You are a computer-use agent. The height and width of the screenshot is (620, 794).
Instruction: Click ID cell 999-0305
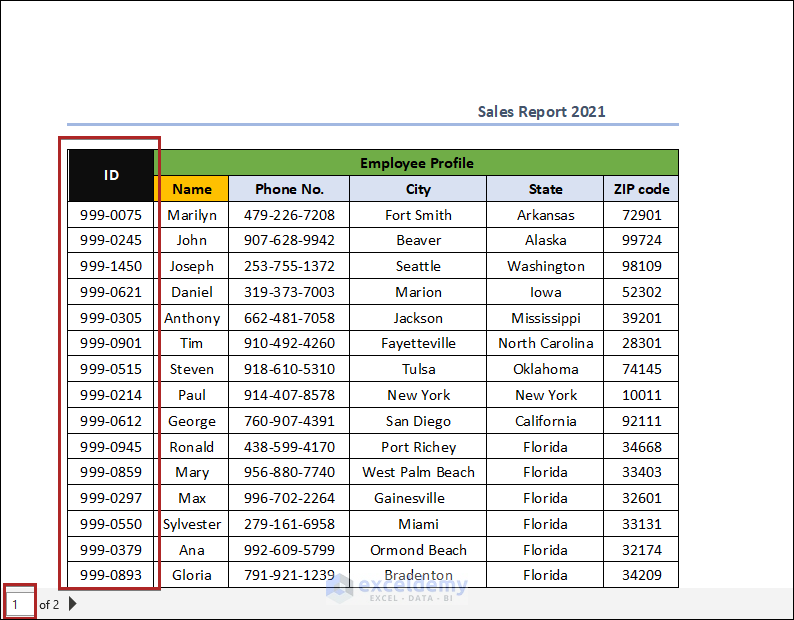pos(111,318)
